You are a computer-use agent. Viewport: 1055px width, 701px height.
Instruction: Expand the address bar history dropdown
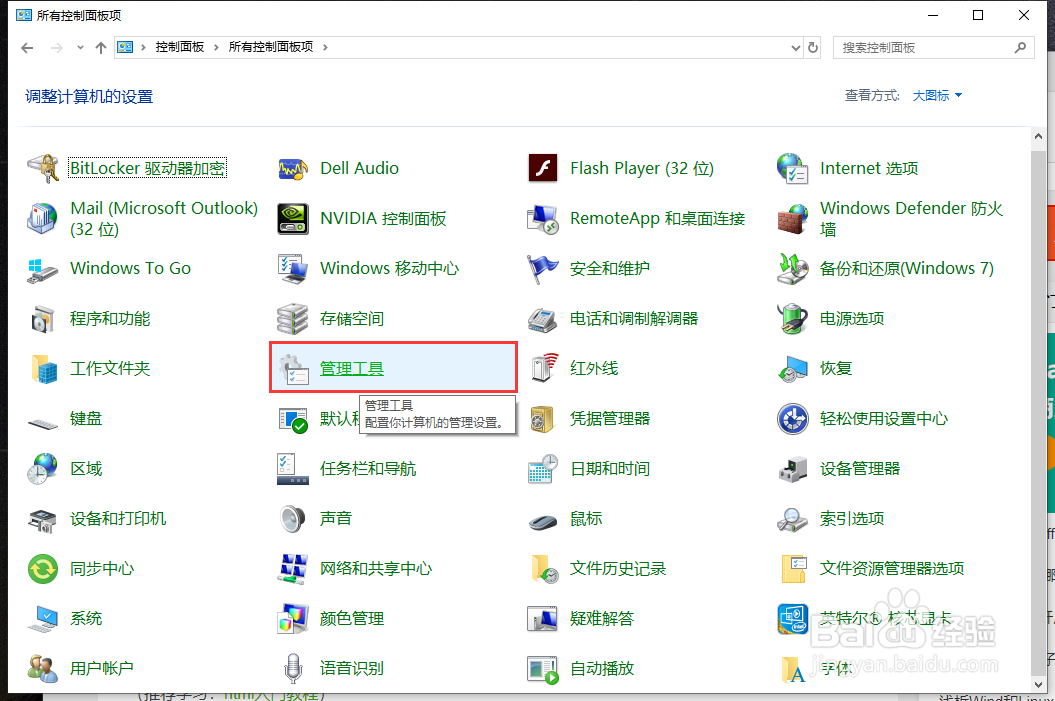coord(796,48)
